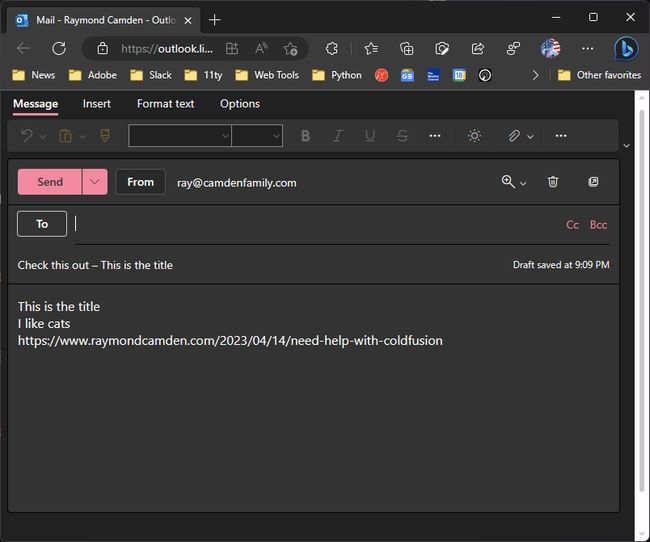Switch to the Insert tab
This screenshot has height=542, width=650.
click(x=97, y=104)
